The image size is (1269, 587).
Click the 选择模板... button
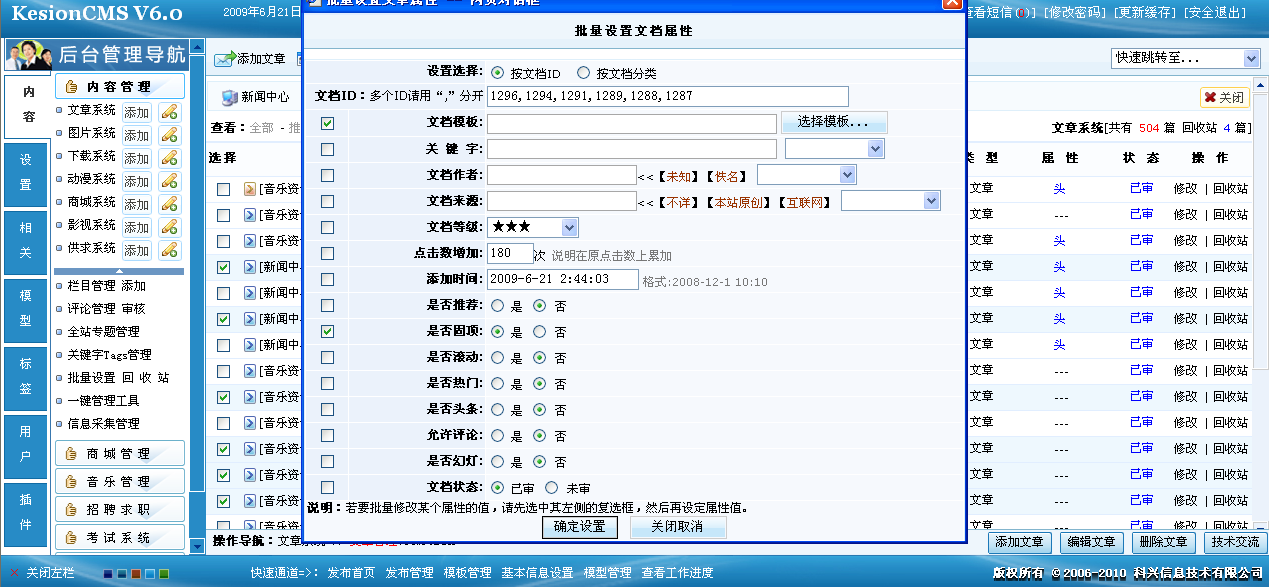[x=833, y=123]
